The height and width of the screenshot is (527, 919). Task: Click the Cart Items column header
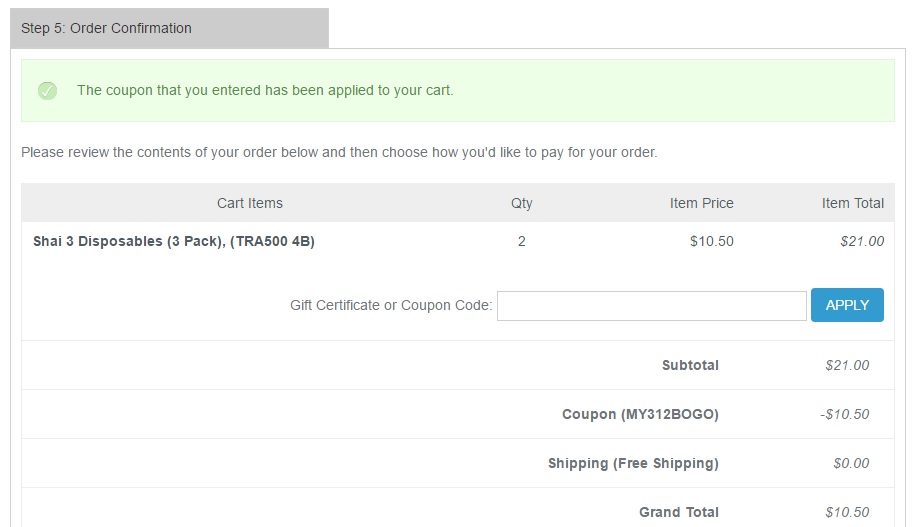click(x=250, y=203)
